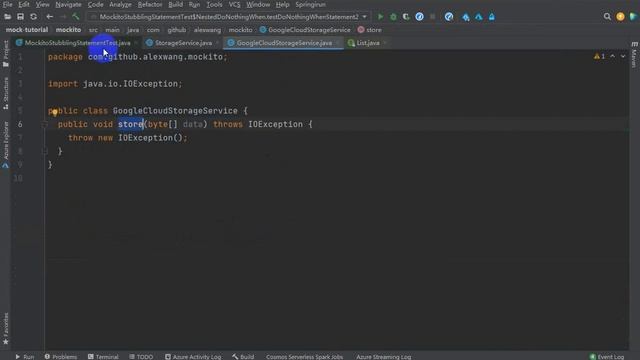
Task: Open the VCS menu
Action: (234, 4)
